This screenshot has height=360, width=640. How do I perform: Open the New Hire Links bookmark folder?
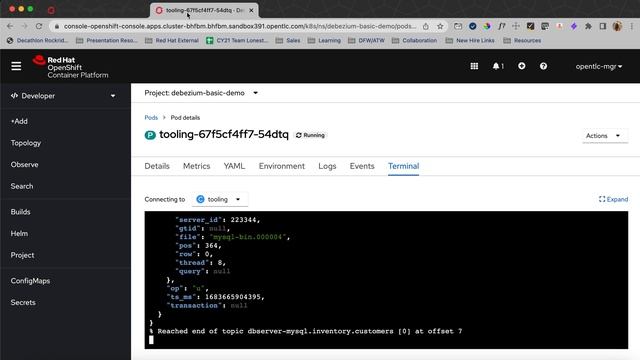(470, 40)
